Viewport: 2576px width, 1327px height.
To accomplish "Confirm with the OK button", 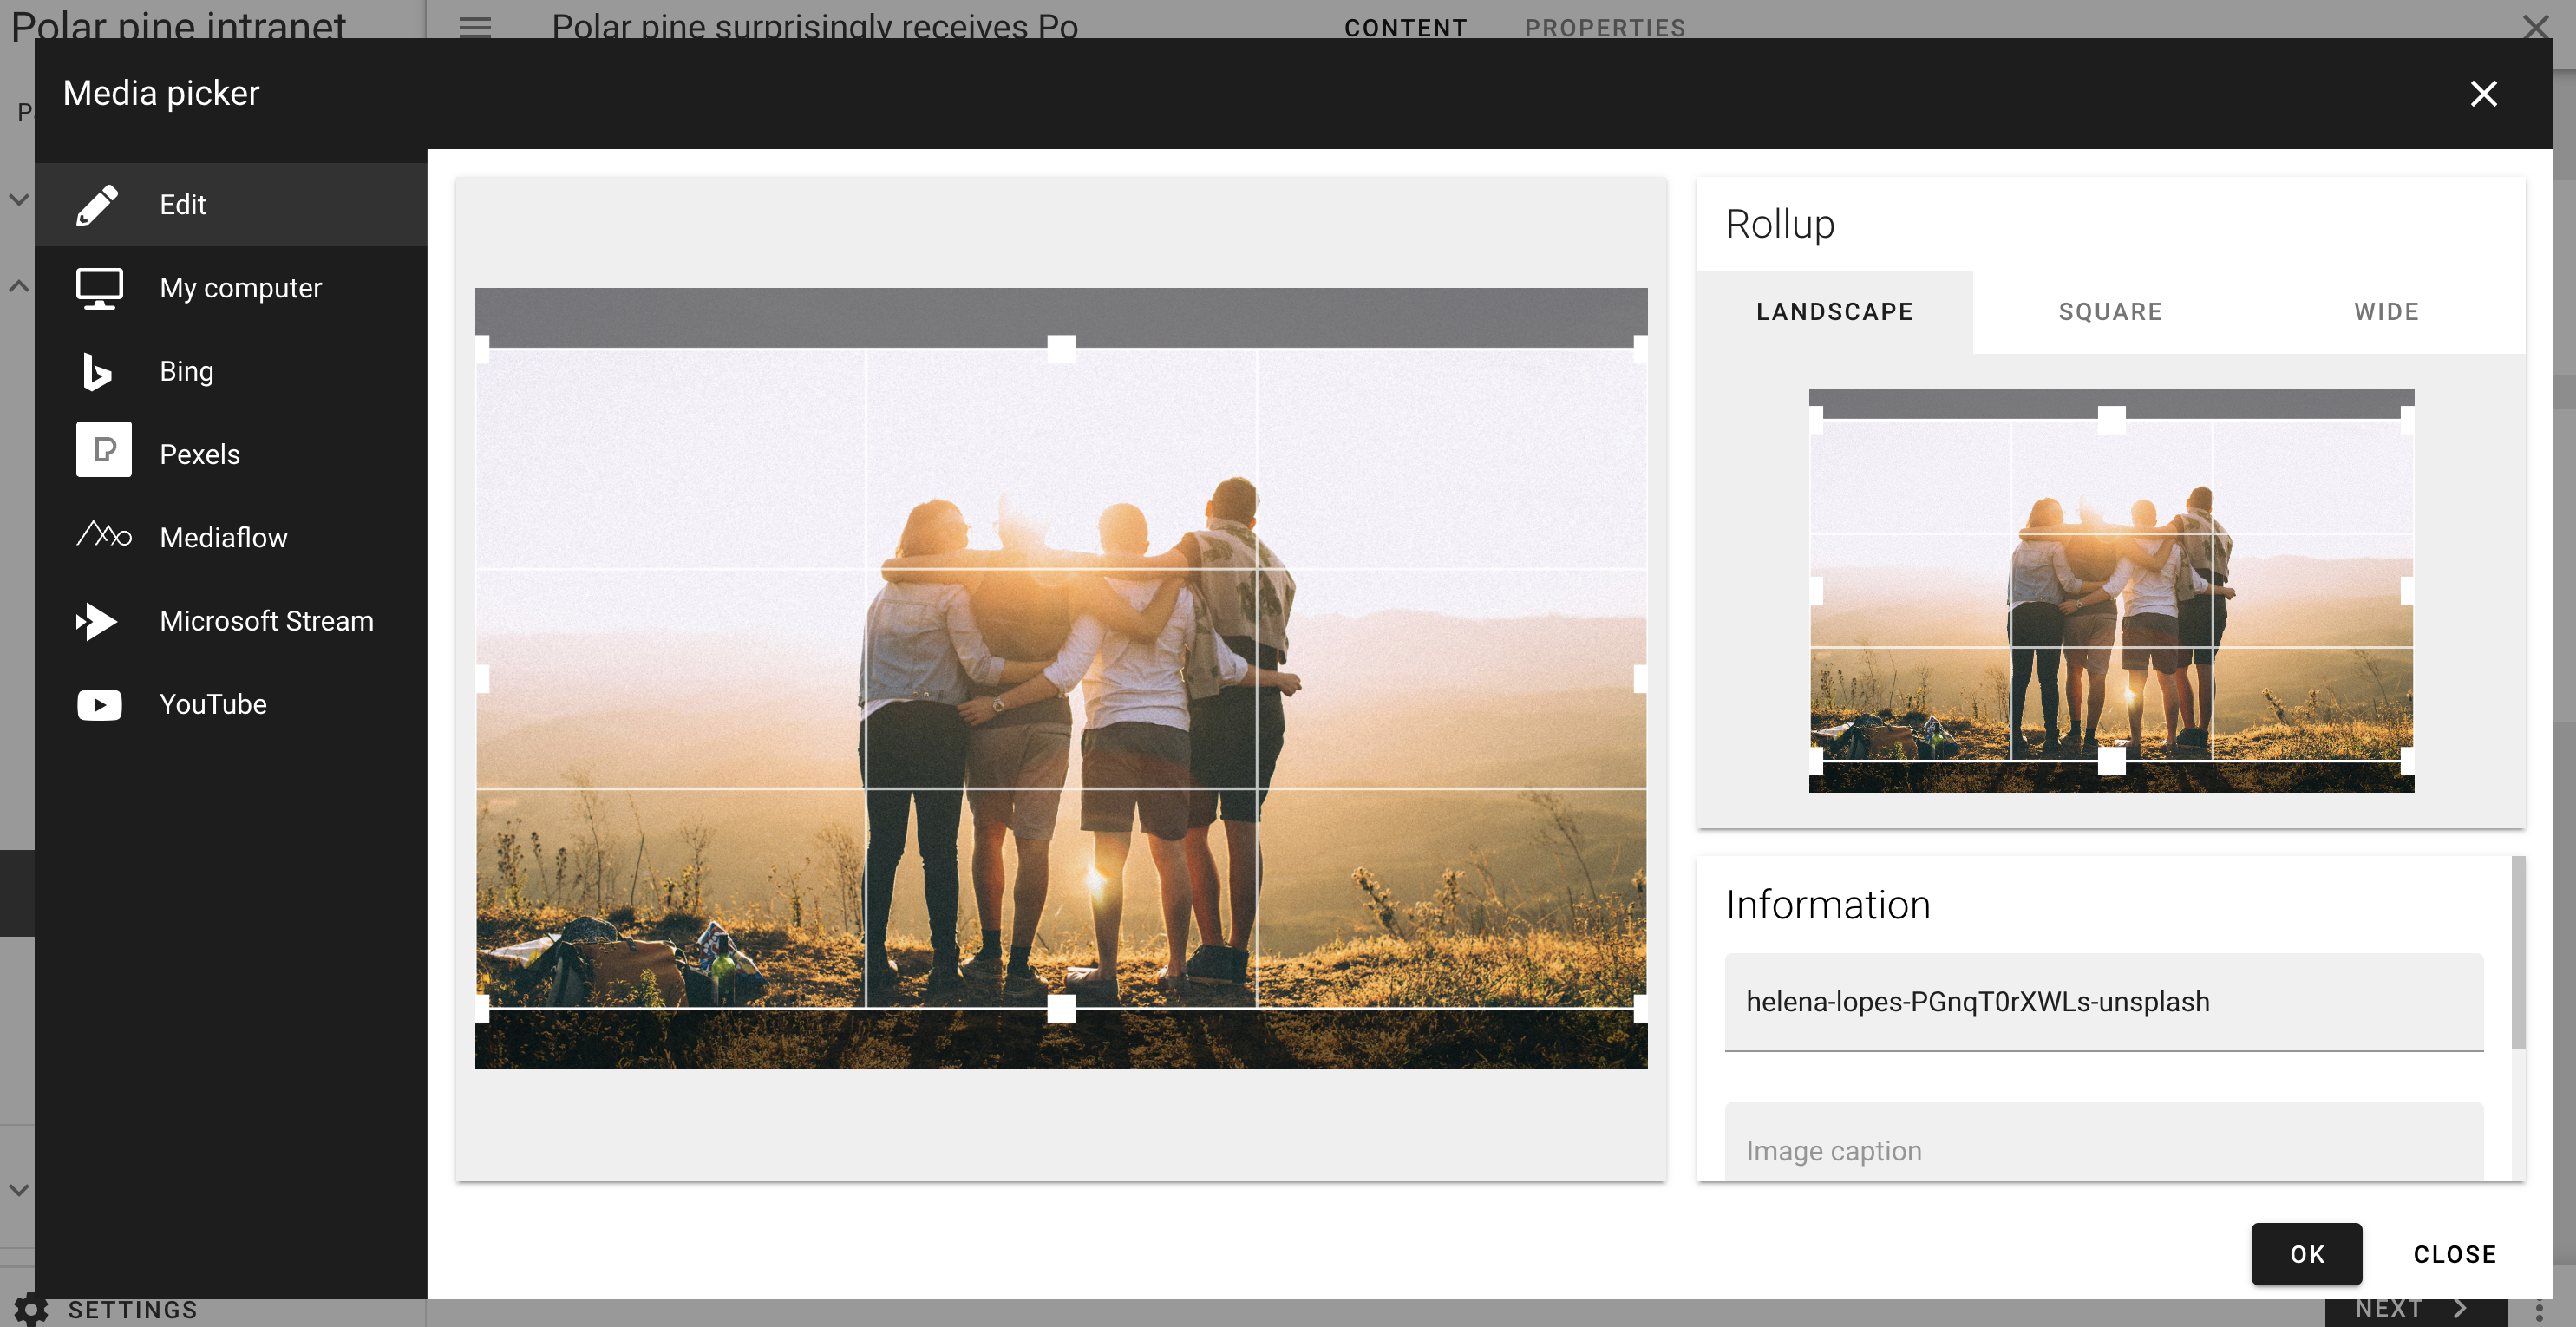I will click(x=2307, y=1254).
